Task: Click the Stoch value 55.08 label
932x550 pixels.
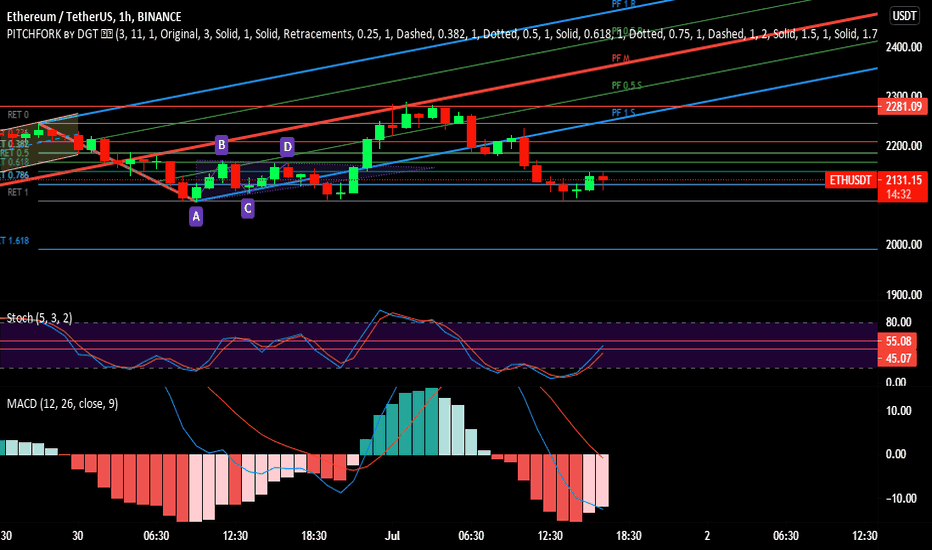Action: point(898,341)
